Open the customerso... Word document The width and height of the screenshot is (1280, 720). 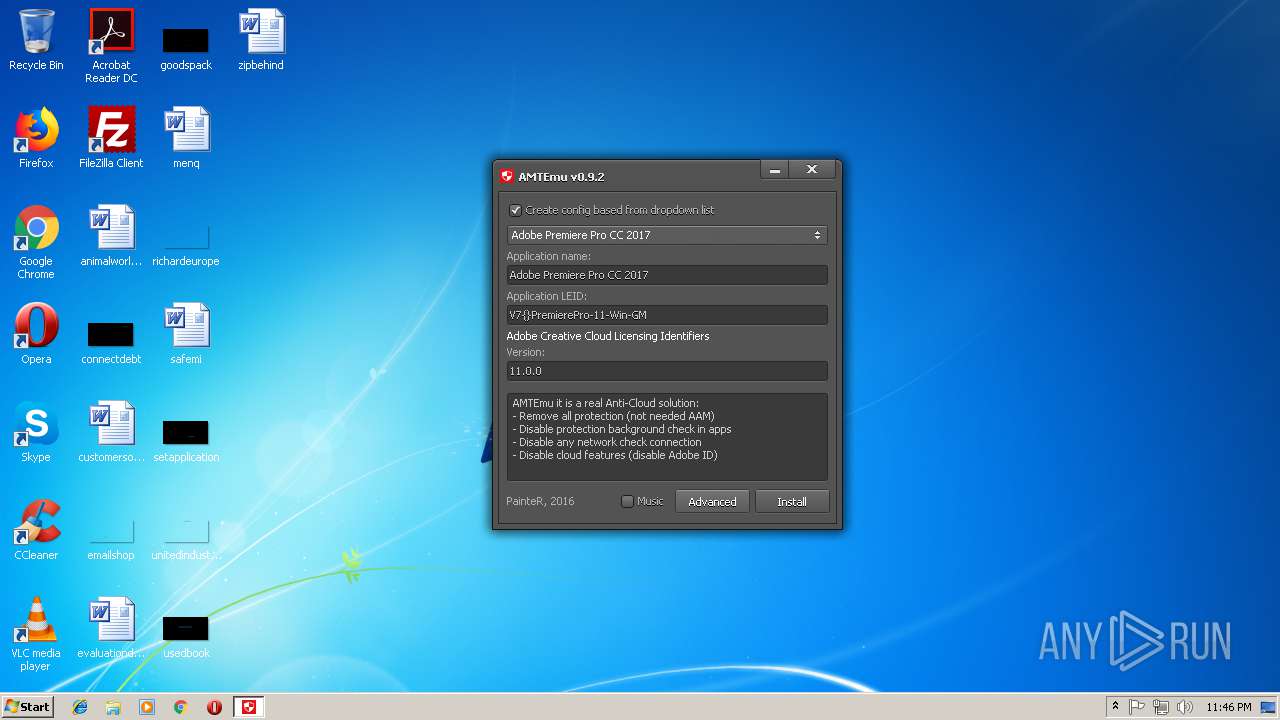click(111, 432)
